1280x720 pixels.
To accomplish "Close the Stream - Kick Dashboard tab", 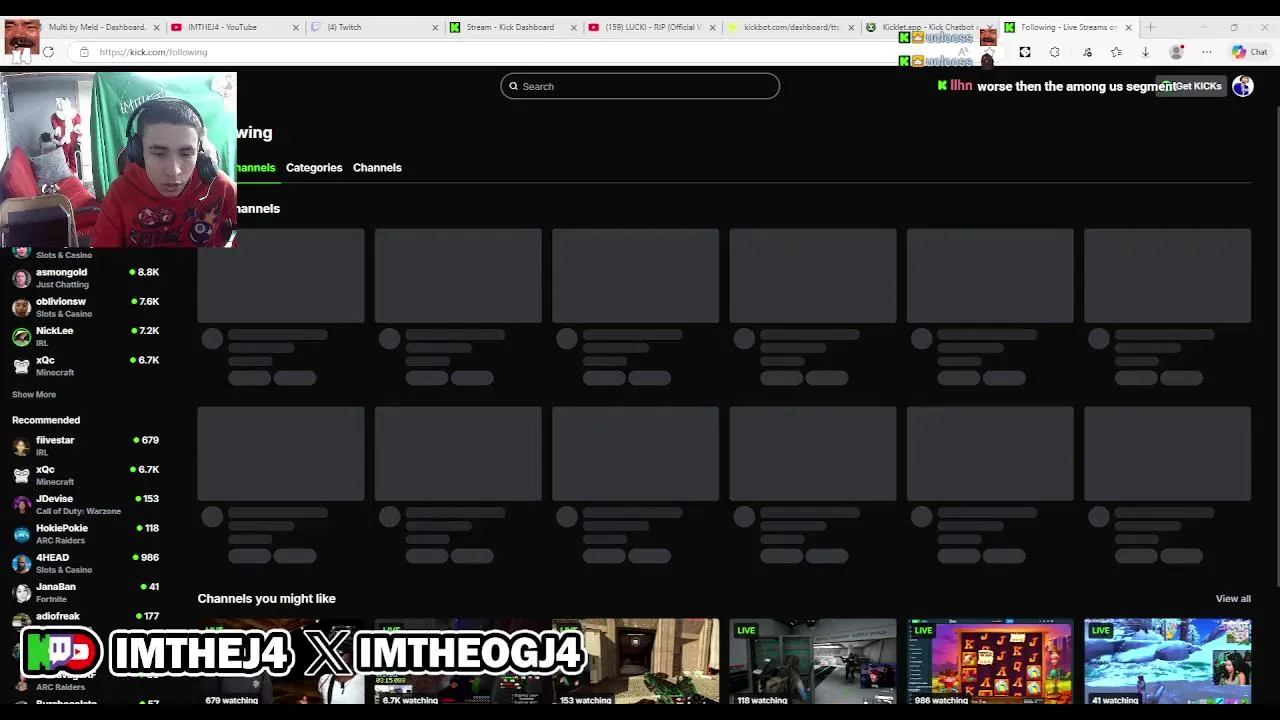I will pyautogui.click(x=574, y=27).
